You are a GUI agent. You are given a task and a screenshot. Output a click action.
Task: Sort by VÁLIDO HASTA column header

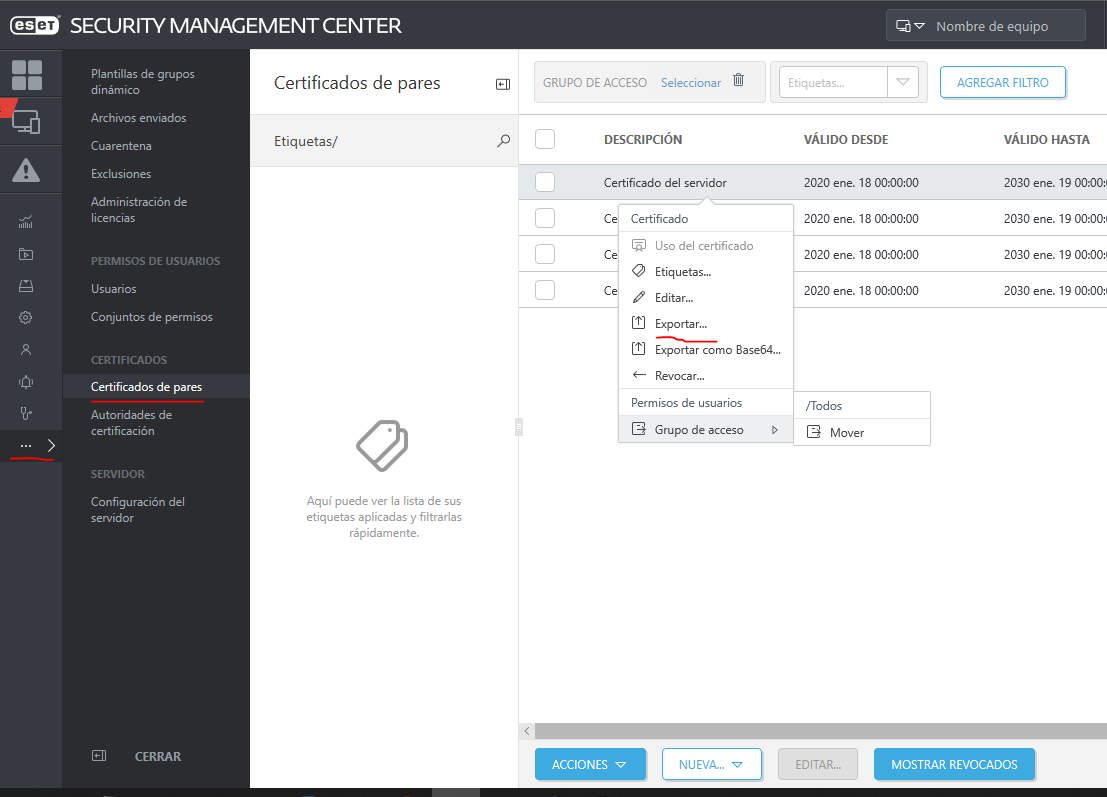(1046, 140)
